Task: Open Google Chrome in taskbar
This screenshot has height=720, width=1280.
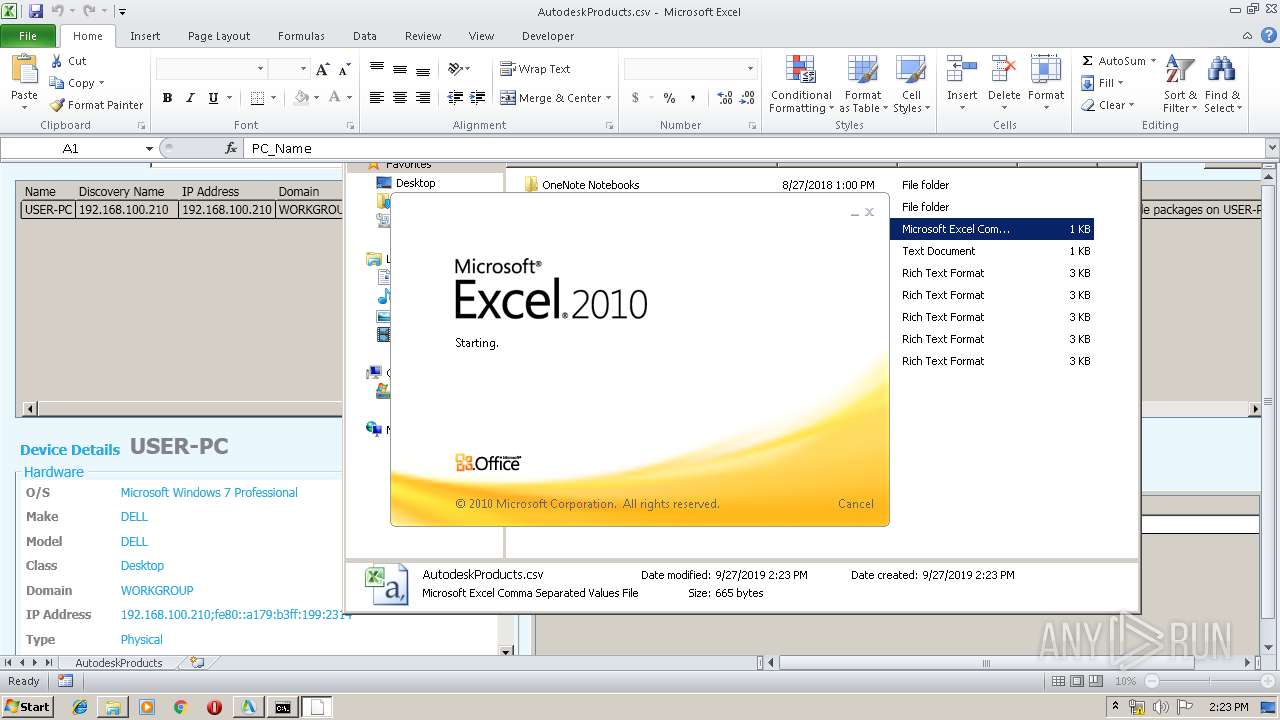Action: [x=180, y=707]
